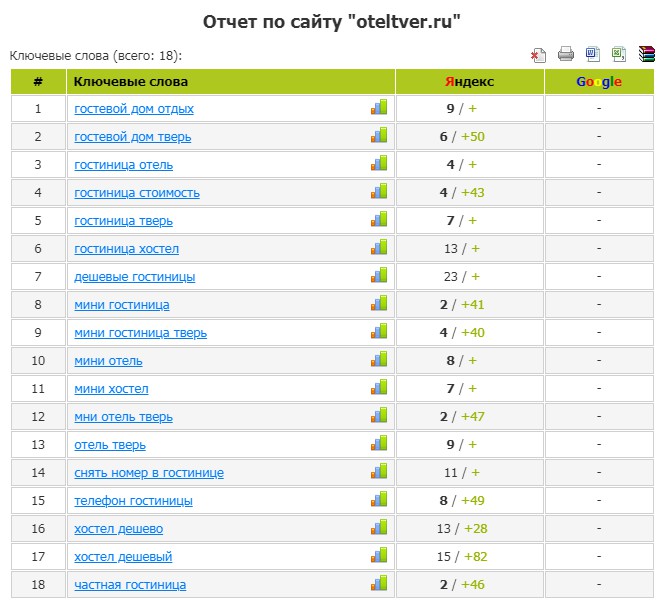Screen dimensions: 666x611
Task: Select the 'гостиница хостел' keyword link
Action: (127, 249)
